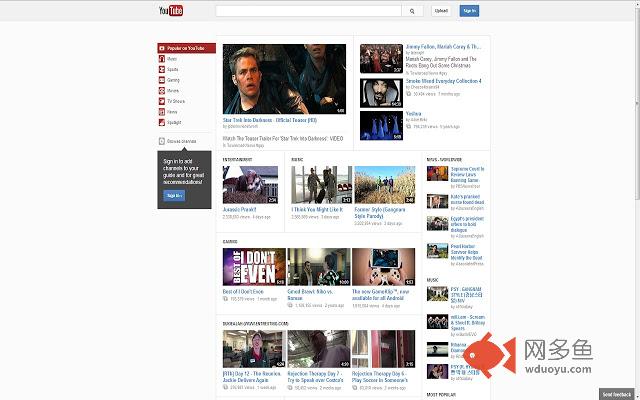Image resolution: width=640 pixels, height=400 pixels.
Task: Click the Send feedback button
Action: (616, 394)
